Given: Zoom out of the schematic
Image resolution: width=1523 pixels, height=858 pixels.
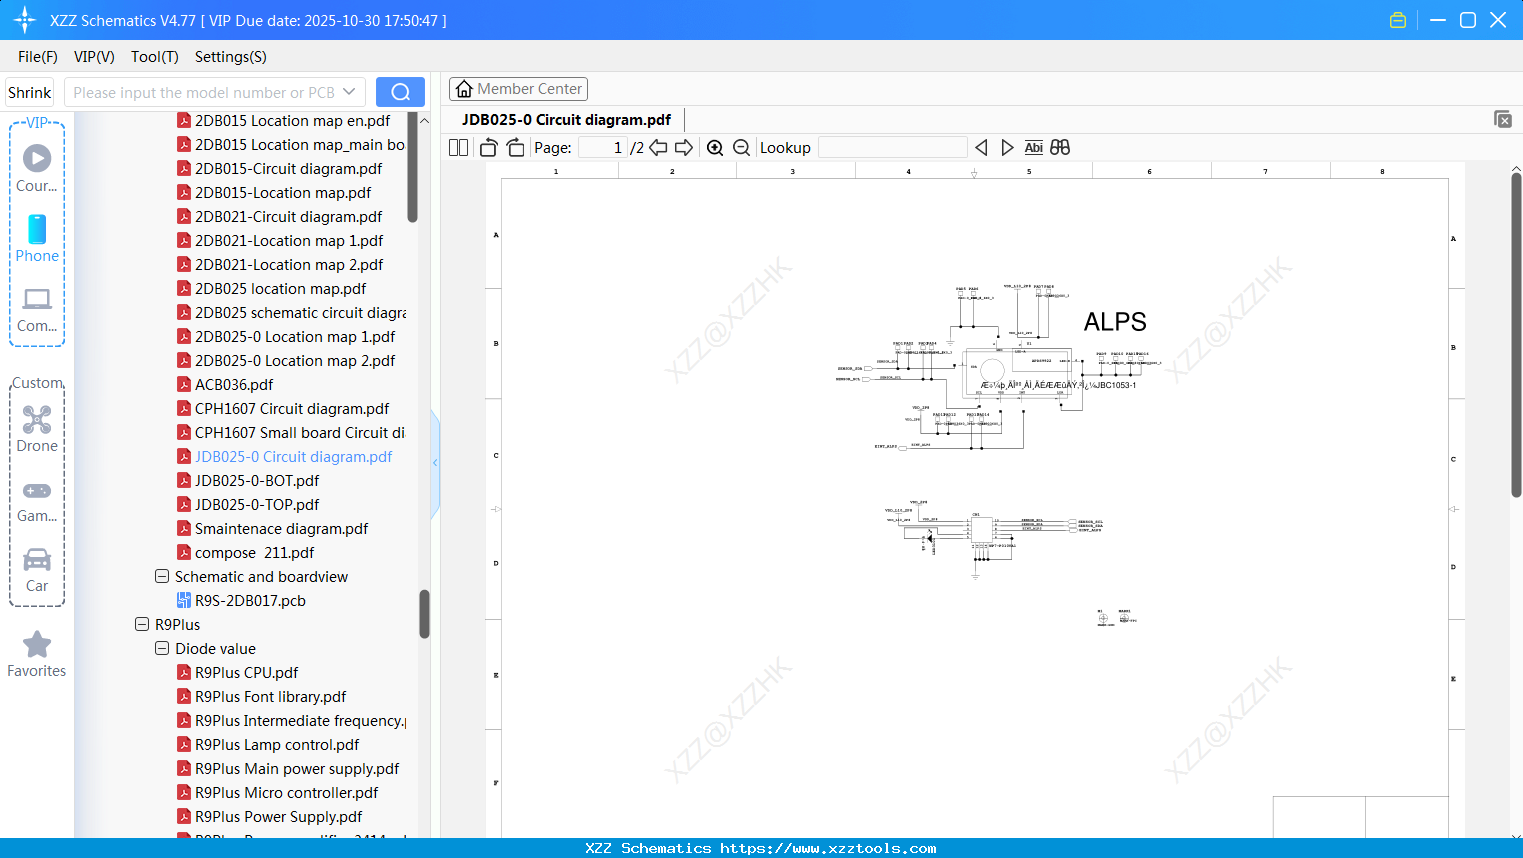Looking at the screenshot, I should coord(741,147).
